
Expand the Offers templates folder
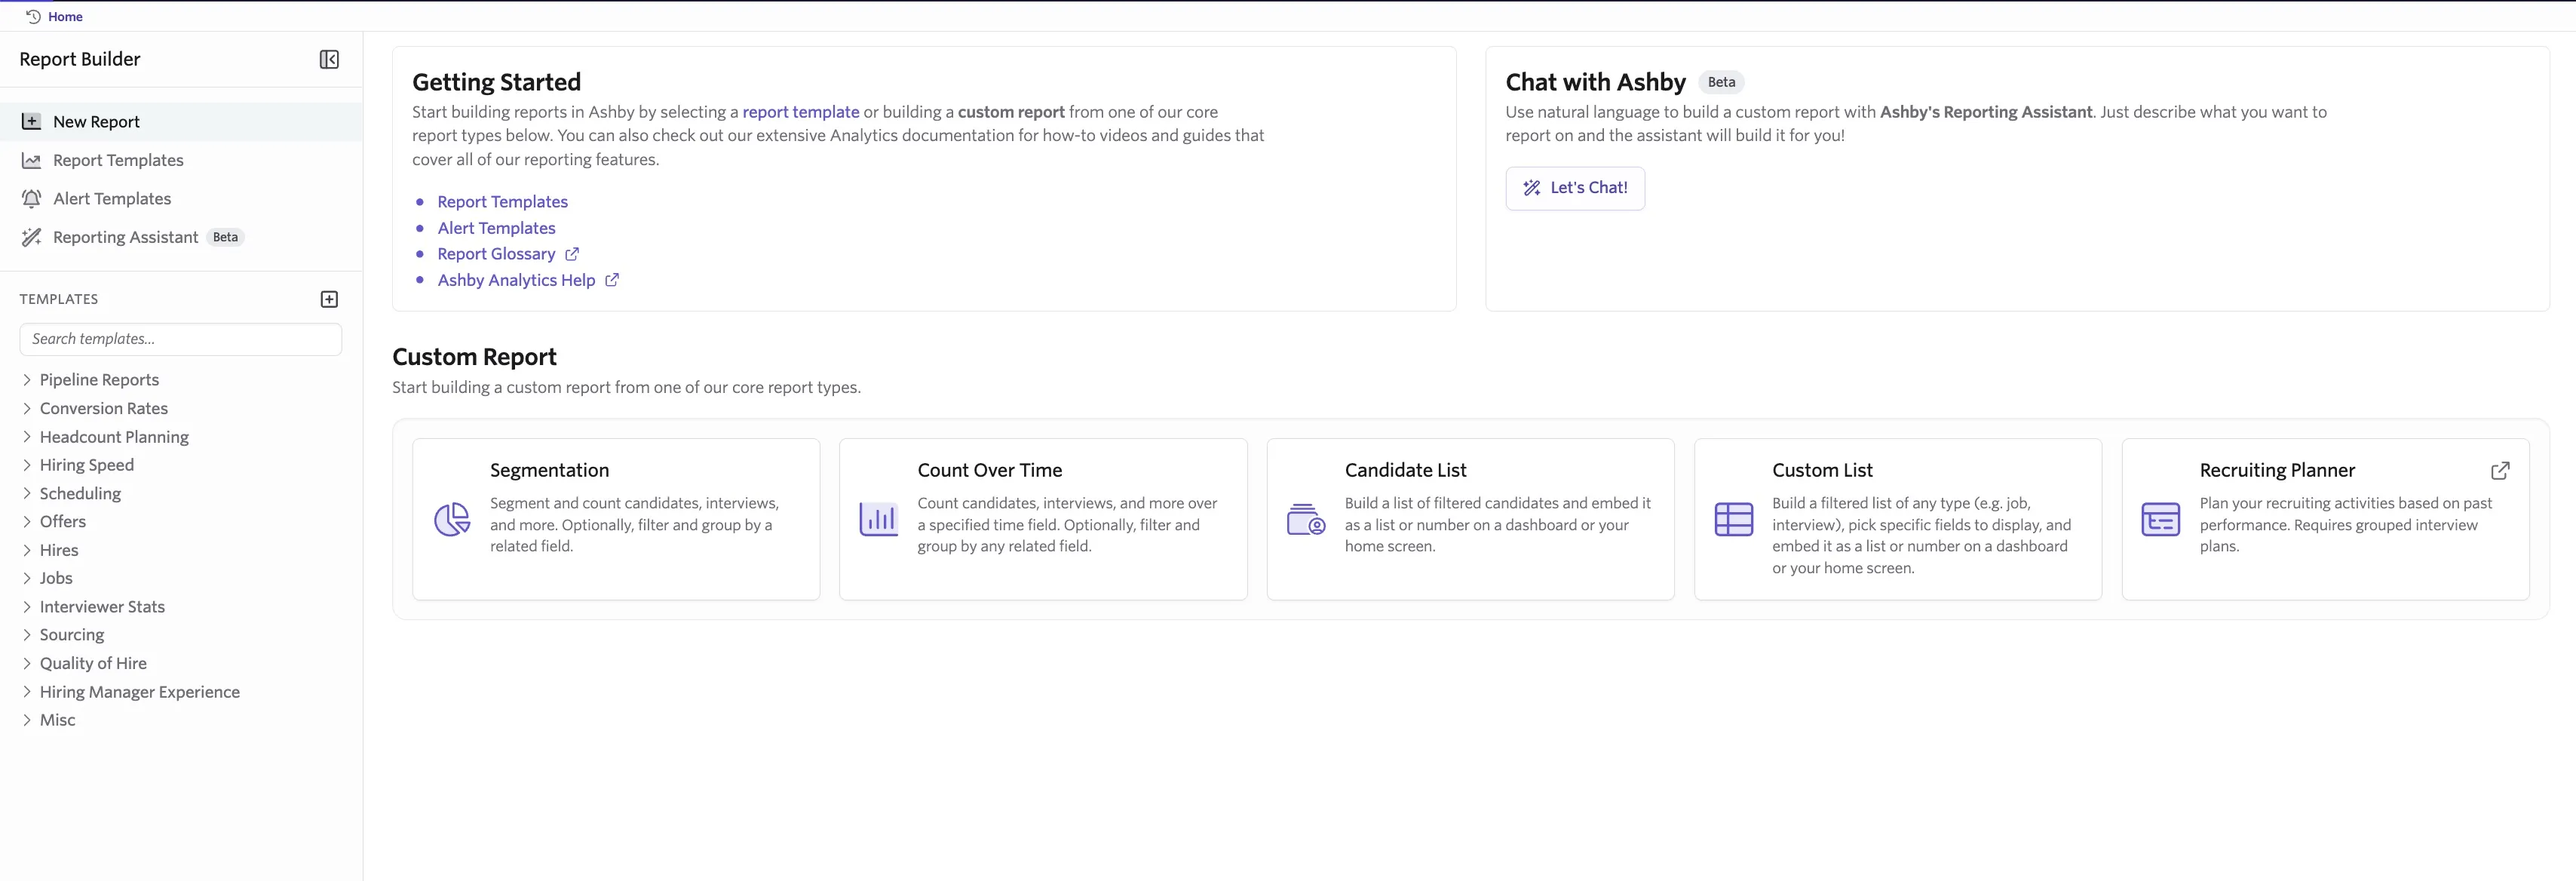[x=27, y=521]
